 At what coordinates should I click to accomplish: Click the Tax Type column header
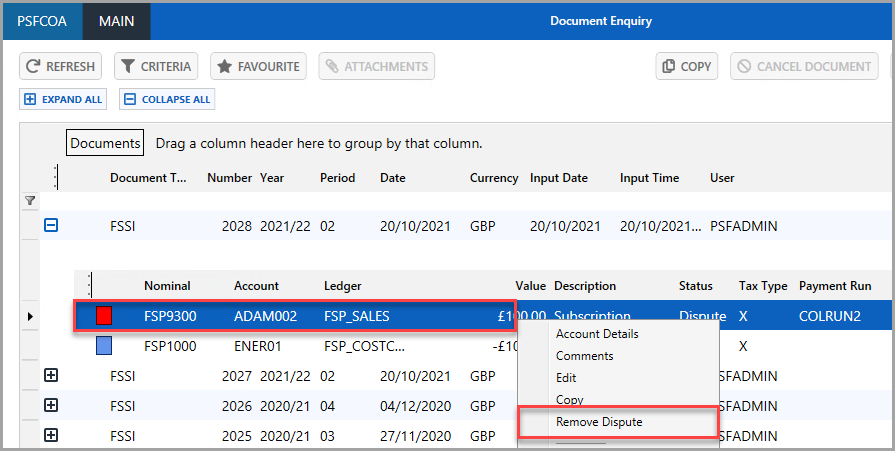click(763, 286)
